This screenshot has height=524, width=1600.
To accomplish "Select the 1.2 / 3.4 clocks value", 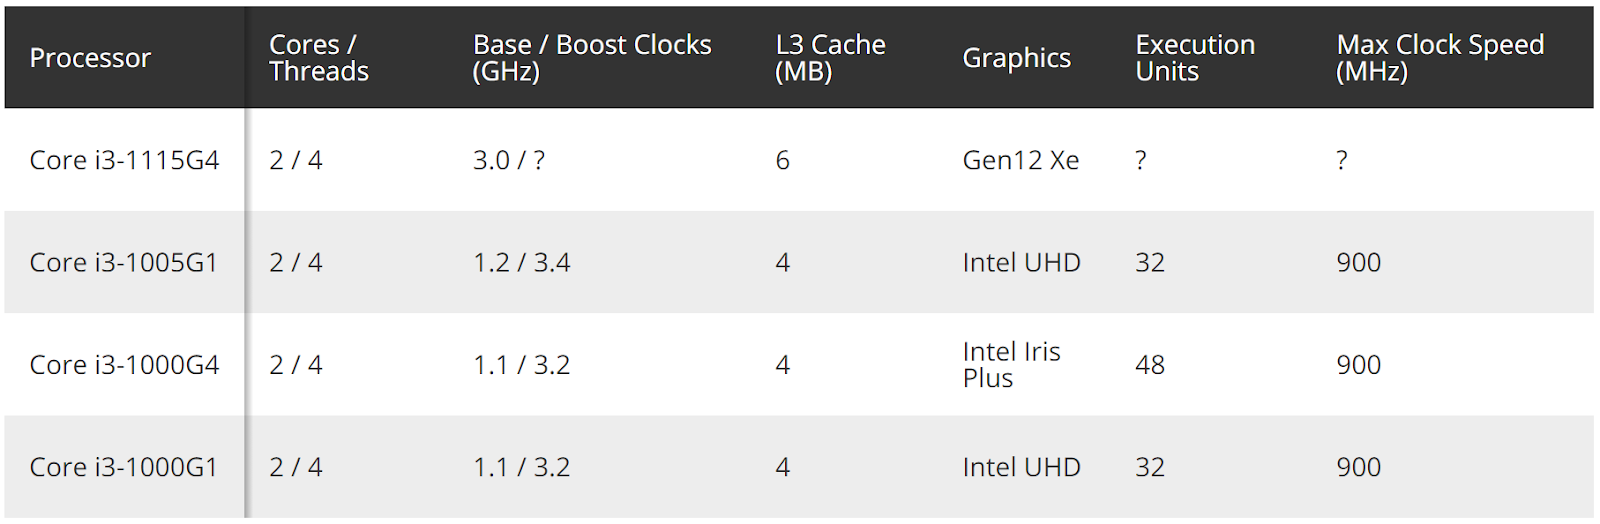I will tap(521, 262).
